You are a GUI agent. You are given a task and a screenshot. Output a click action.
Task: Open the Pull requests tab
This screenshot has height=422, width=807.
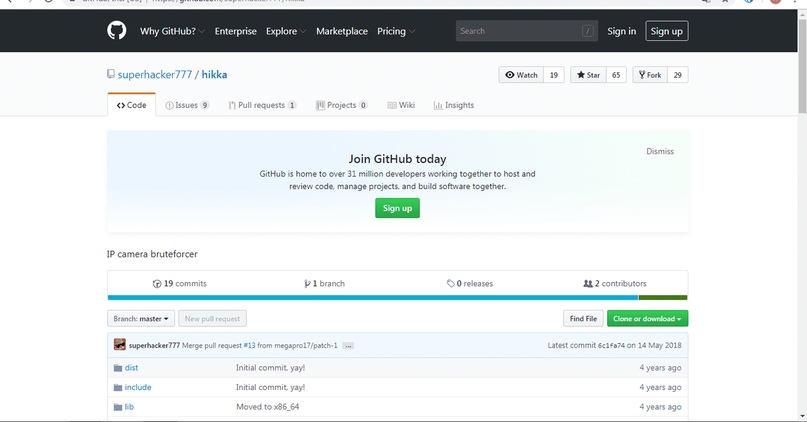tap(262, 105)
